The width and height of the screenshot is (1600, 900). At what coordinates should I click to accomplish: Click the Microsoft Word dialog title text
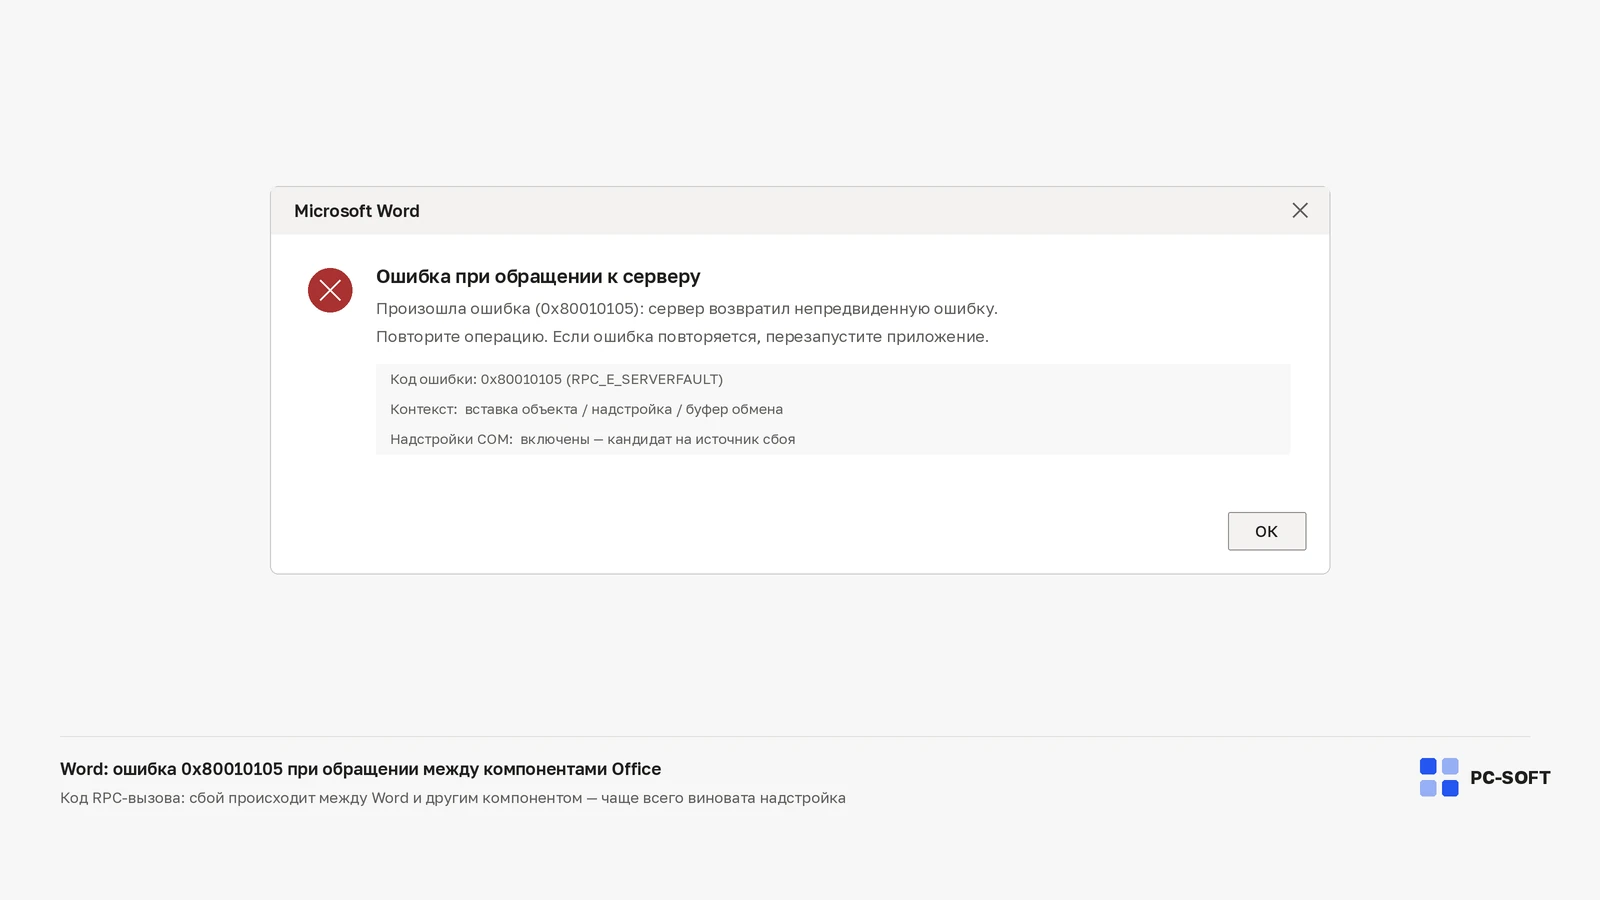[357, 211]
